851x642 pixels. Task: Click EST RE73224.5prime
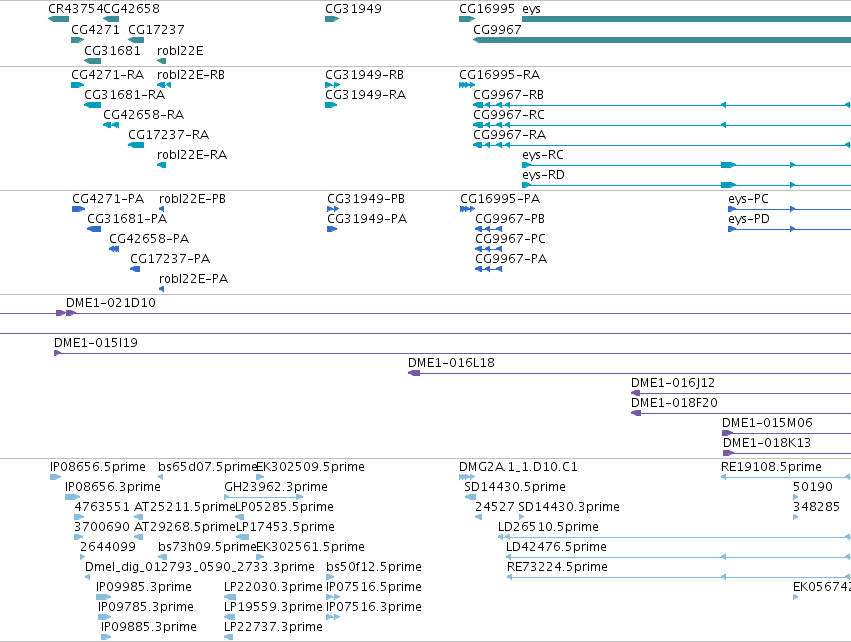pyautogui.click(x=557, y=568)
